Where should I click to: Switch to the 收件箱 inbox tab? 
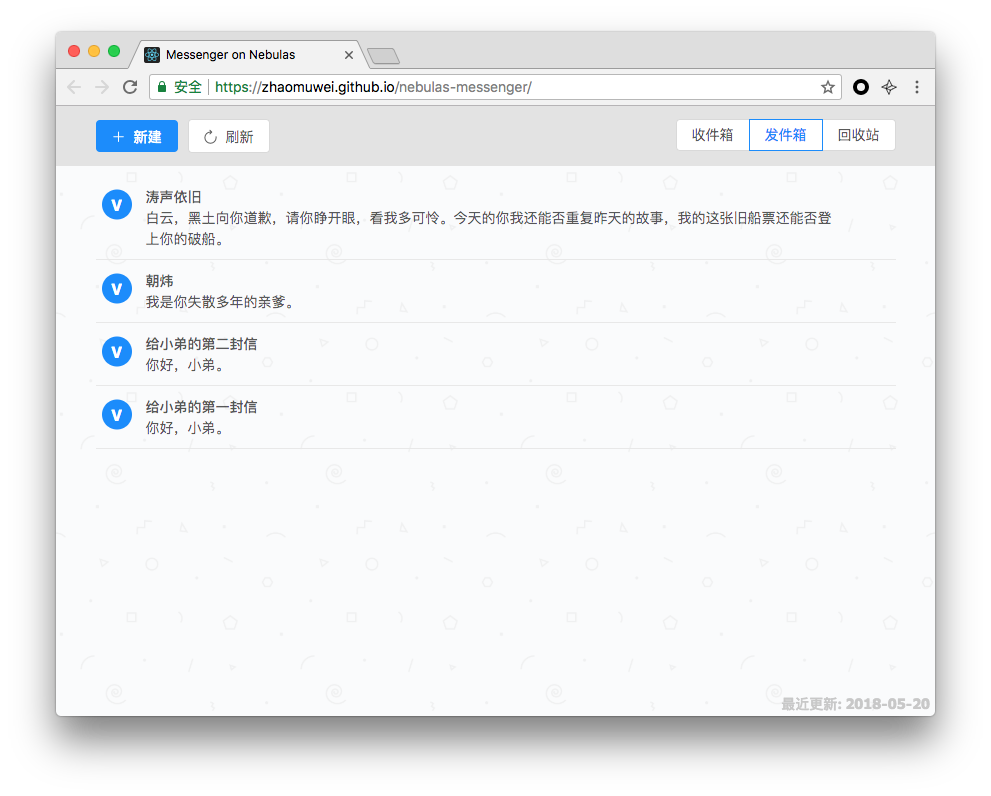(712, 135)
